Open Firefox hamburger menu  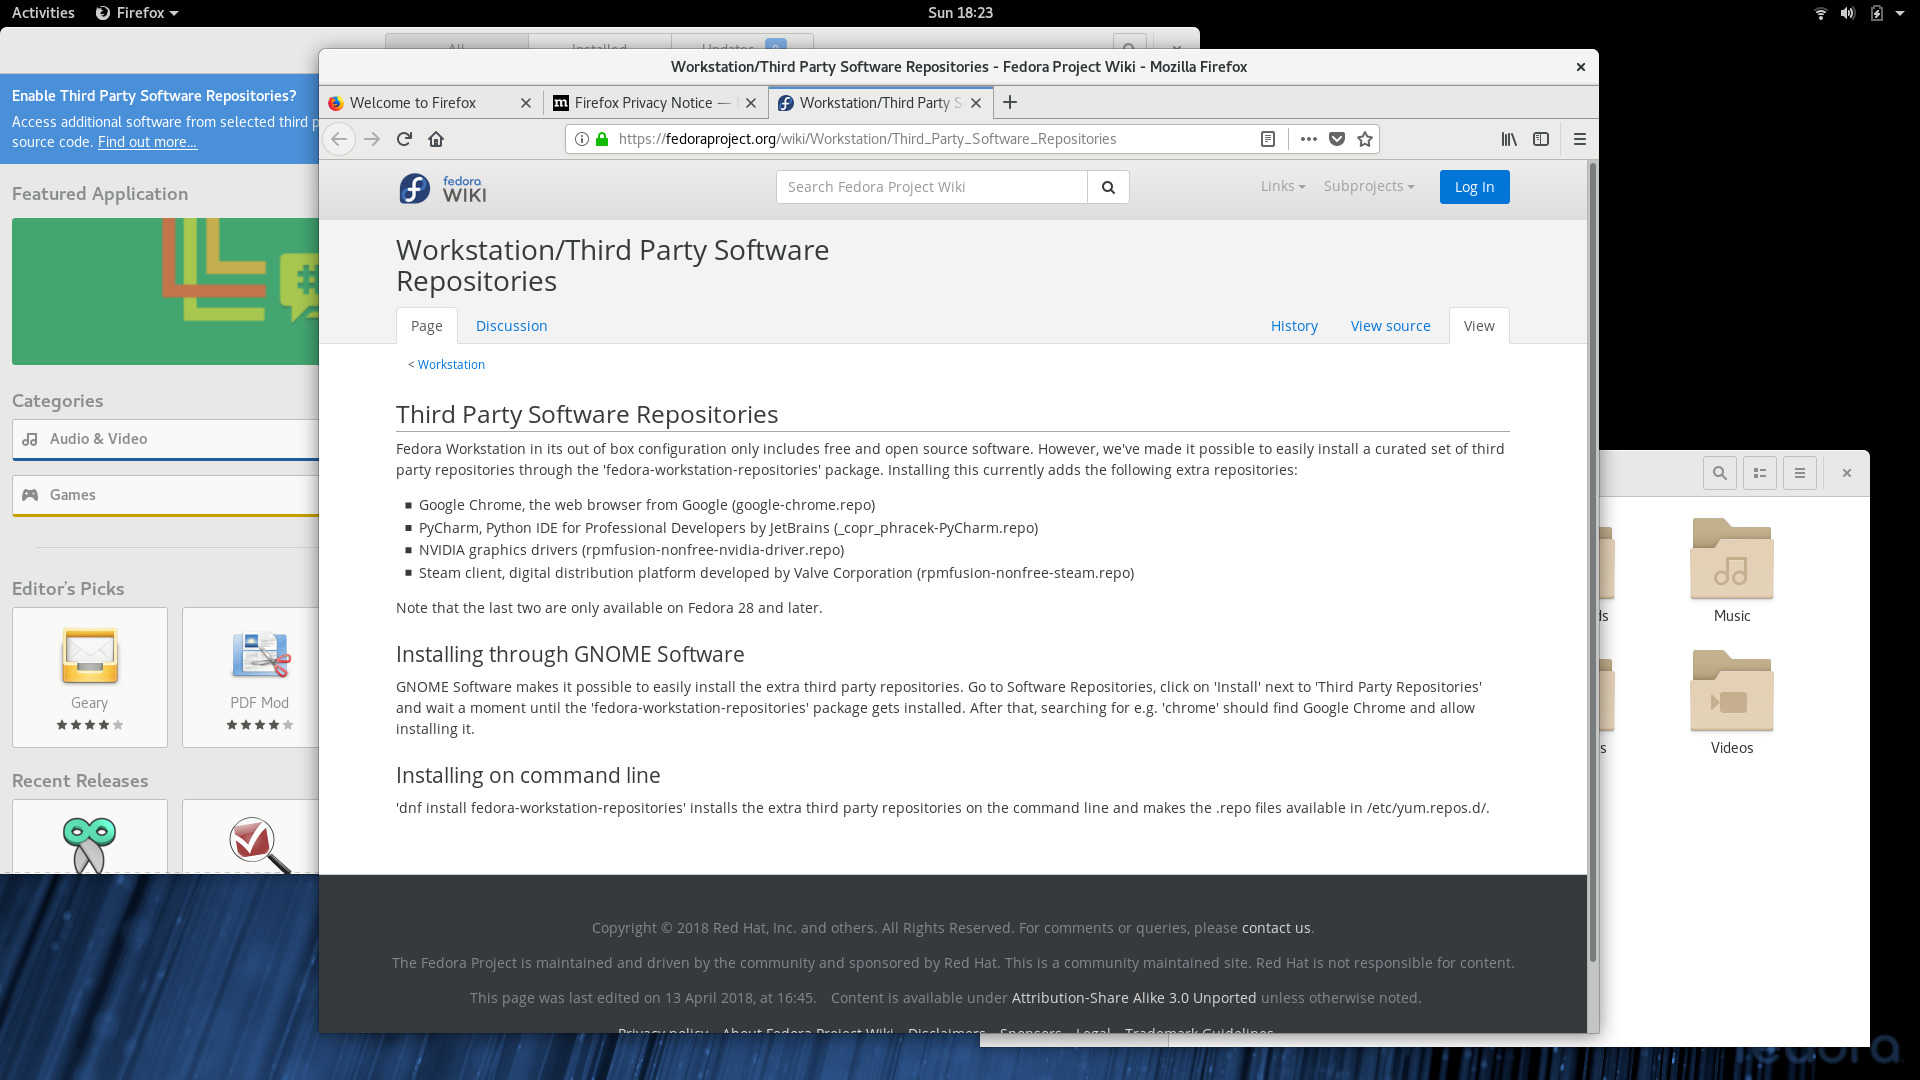[x=1580, y=139]
